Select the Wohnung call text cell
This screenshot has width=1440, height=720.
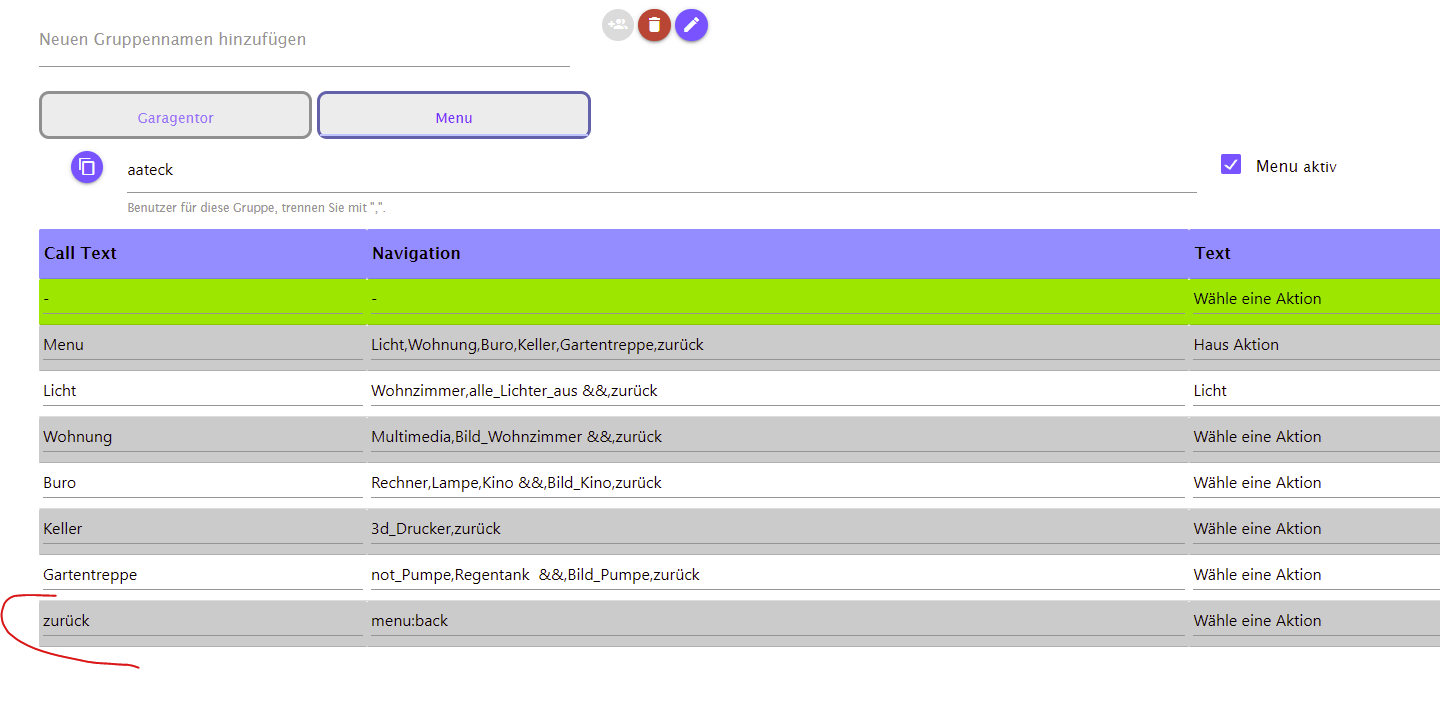tap(203, 438)
